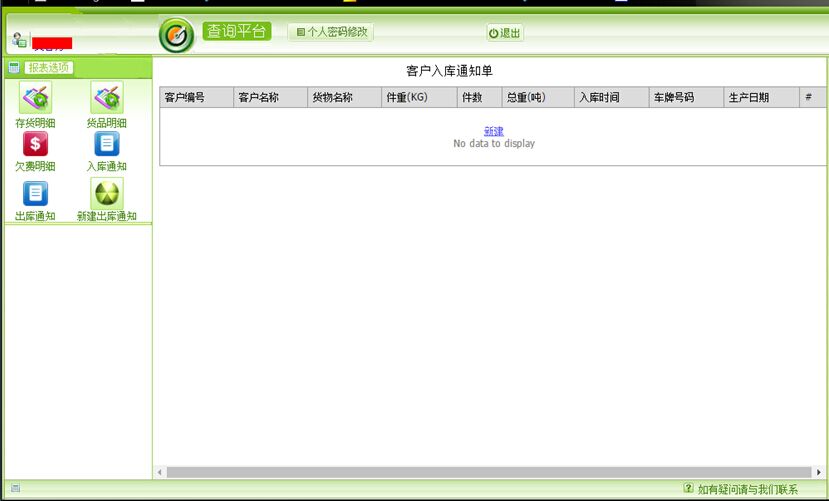Sort by 入库时间 column header
This screenshot has width=829, height=501.
[599, 98]
